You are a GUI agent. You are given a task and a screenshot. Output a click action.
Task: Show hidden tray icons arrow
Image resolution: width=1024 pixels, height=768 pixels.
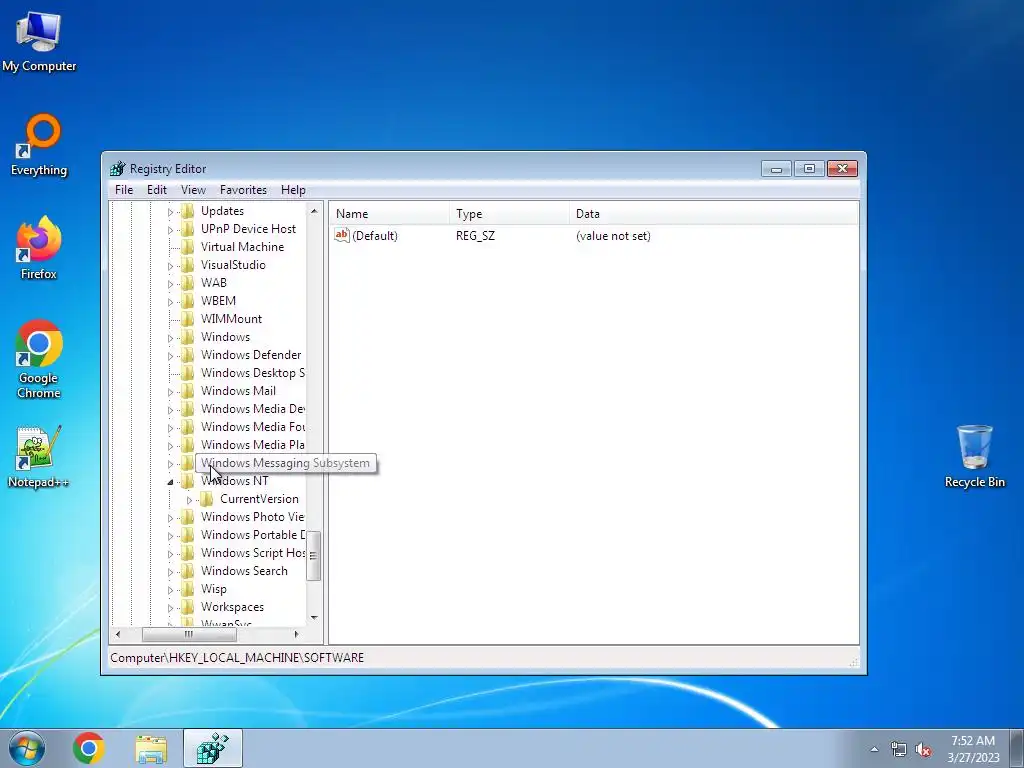[x=874, y=749]
